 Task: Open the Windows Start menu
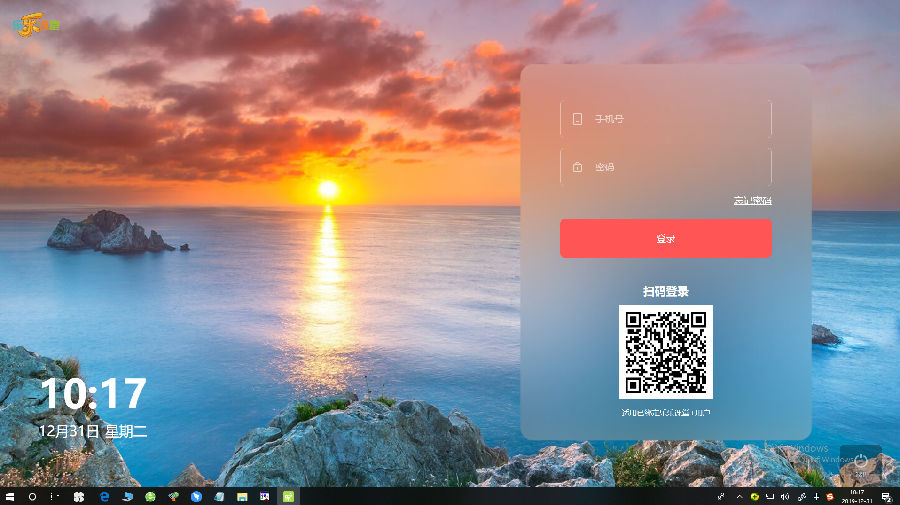pos(10,496)
